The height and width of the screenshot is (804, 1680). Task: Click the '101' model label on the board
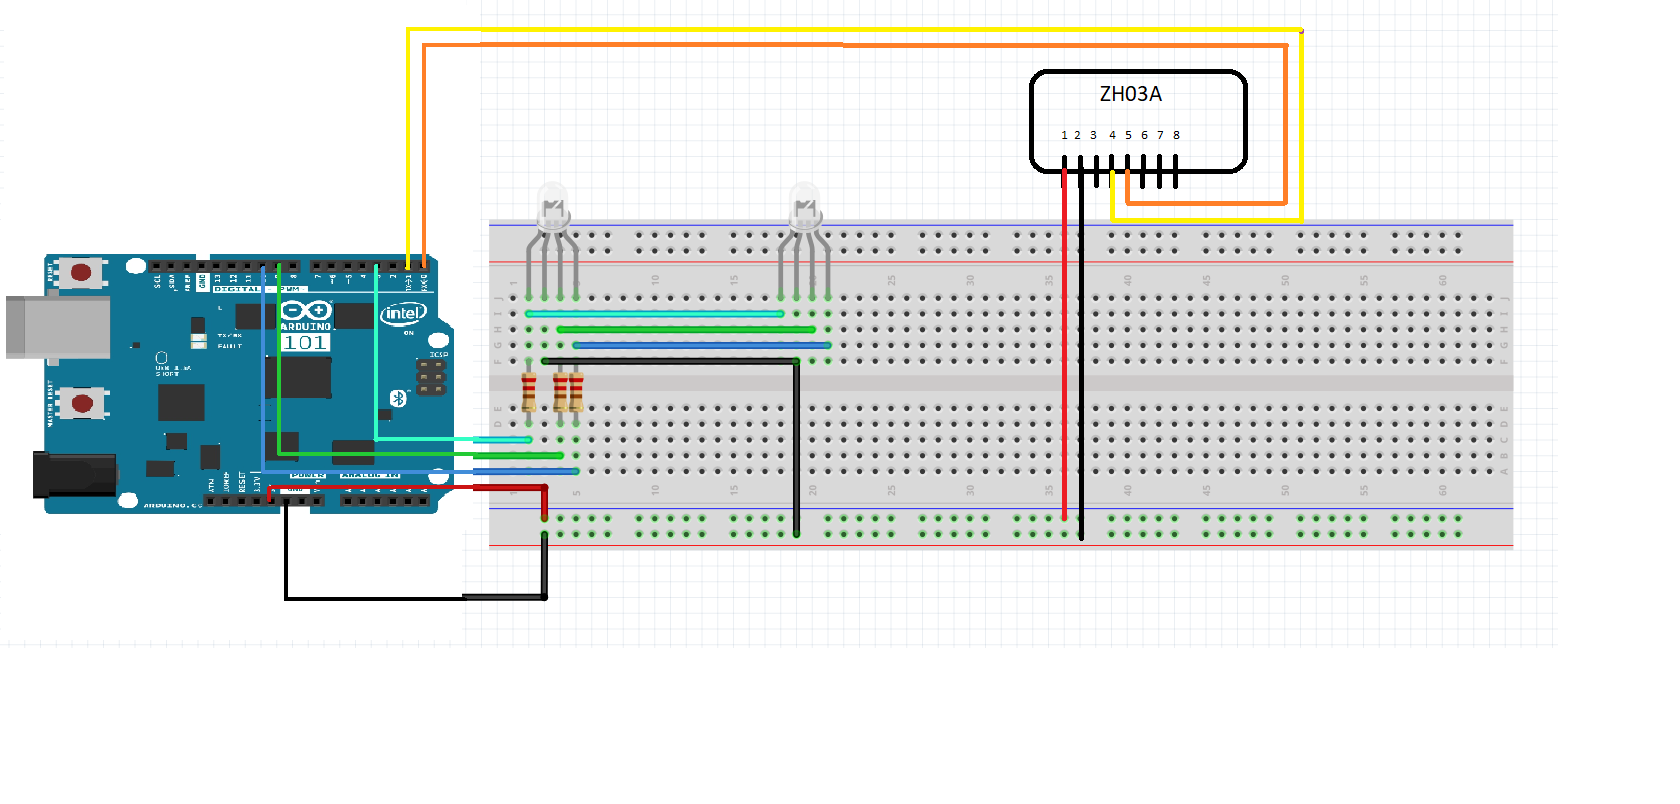coord(305,343)
